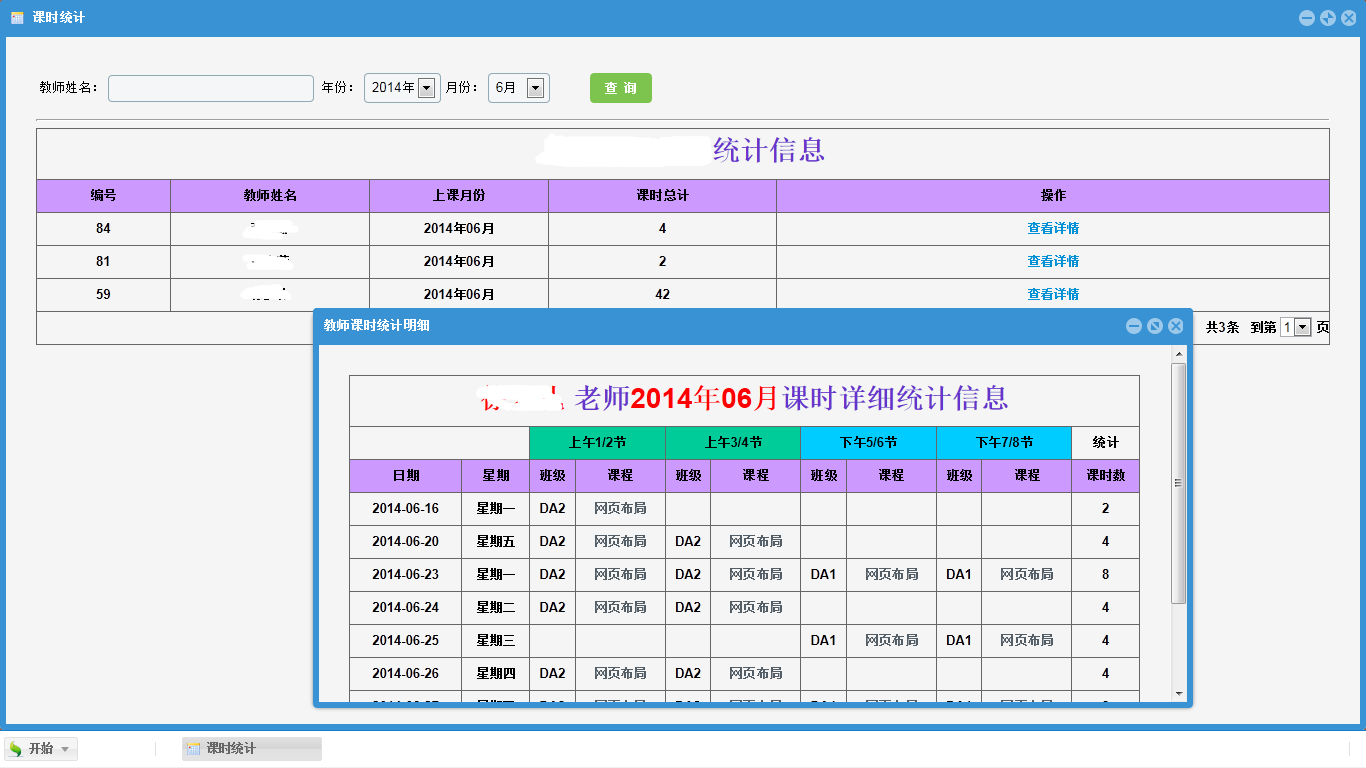Viewport: 1366px width, 768px height.
Task: Click the 上午3/4节 green header
Action: click(733, 443)
